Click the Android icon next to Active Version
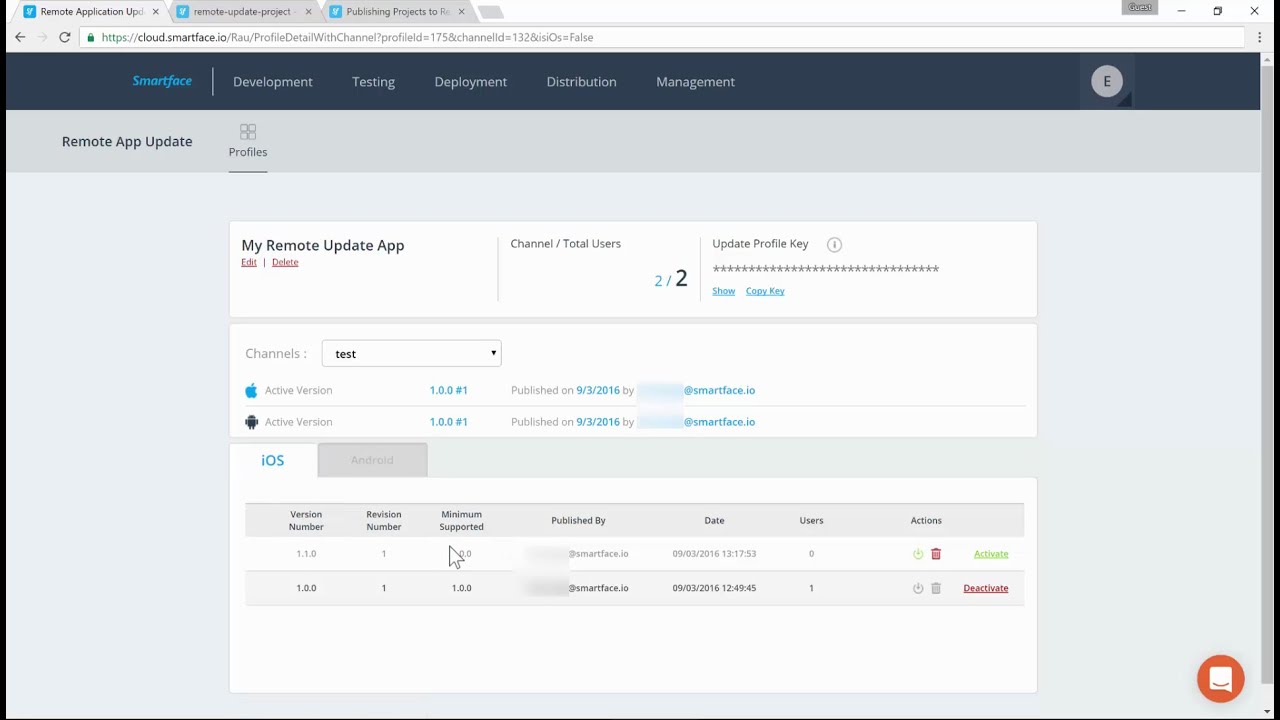Screen dimensions: 1280x720 pos(251,421)
